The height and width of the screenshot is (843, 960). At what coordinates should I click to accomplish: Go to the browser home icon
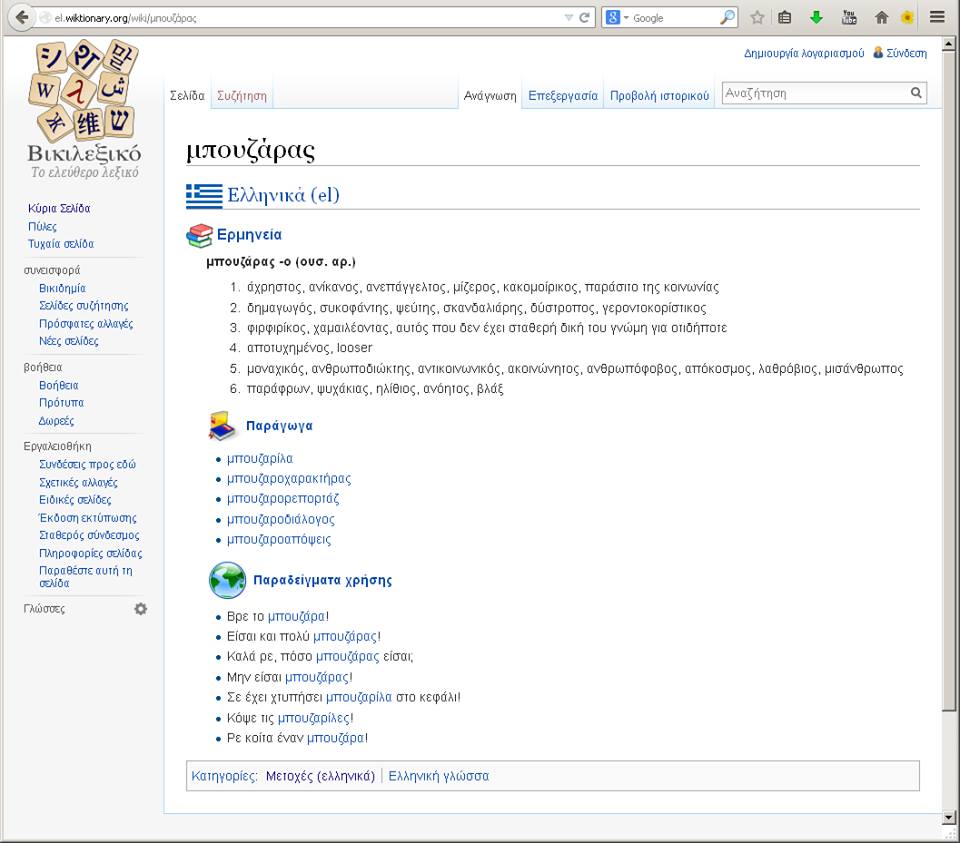[882, 18]
